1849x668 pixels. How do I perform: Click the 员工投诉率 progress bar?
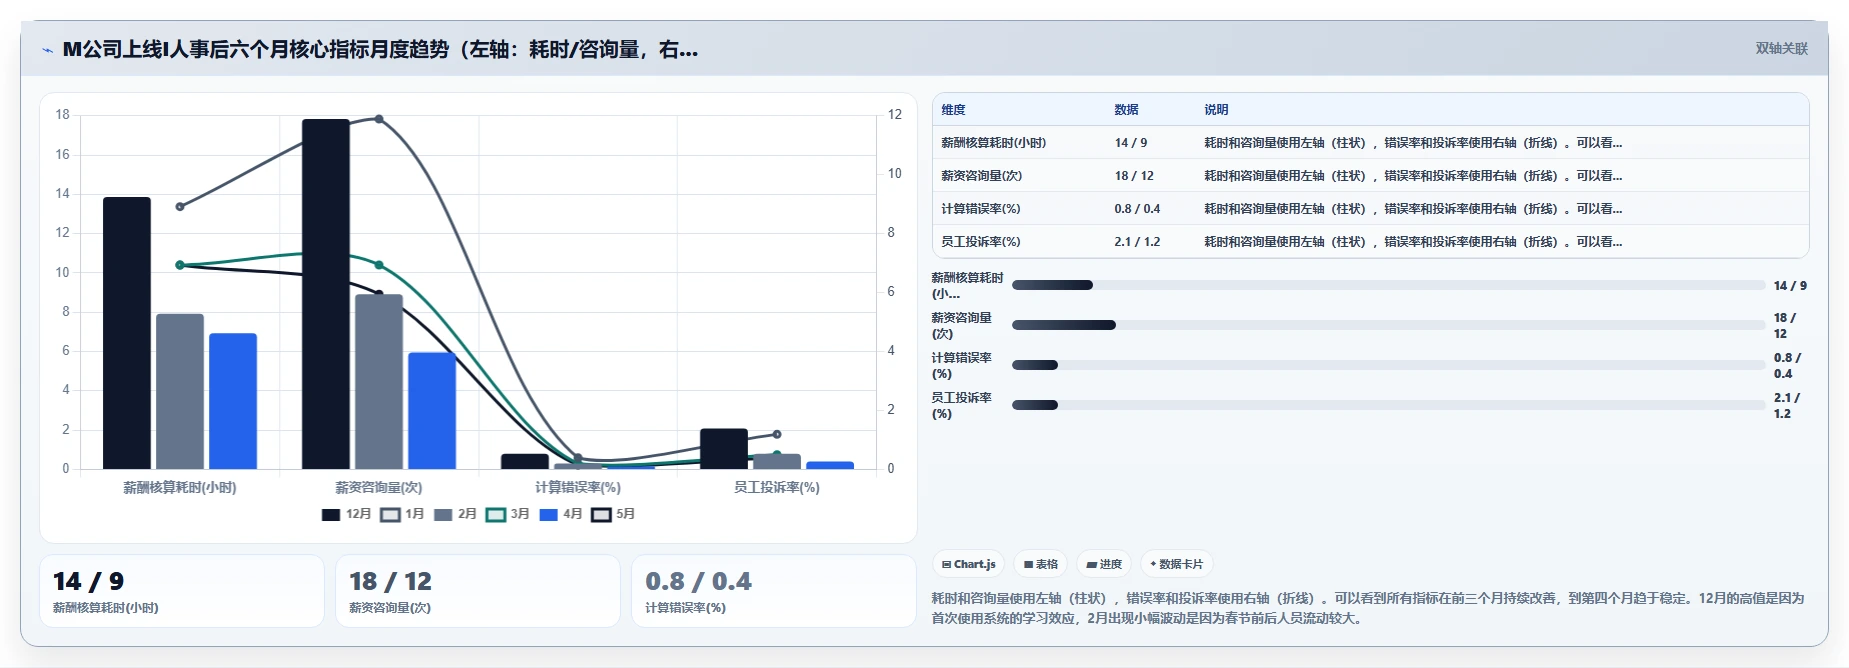(x=1388, y=405)
